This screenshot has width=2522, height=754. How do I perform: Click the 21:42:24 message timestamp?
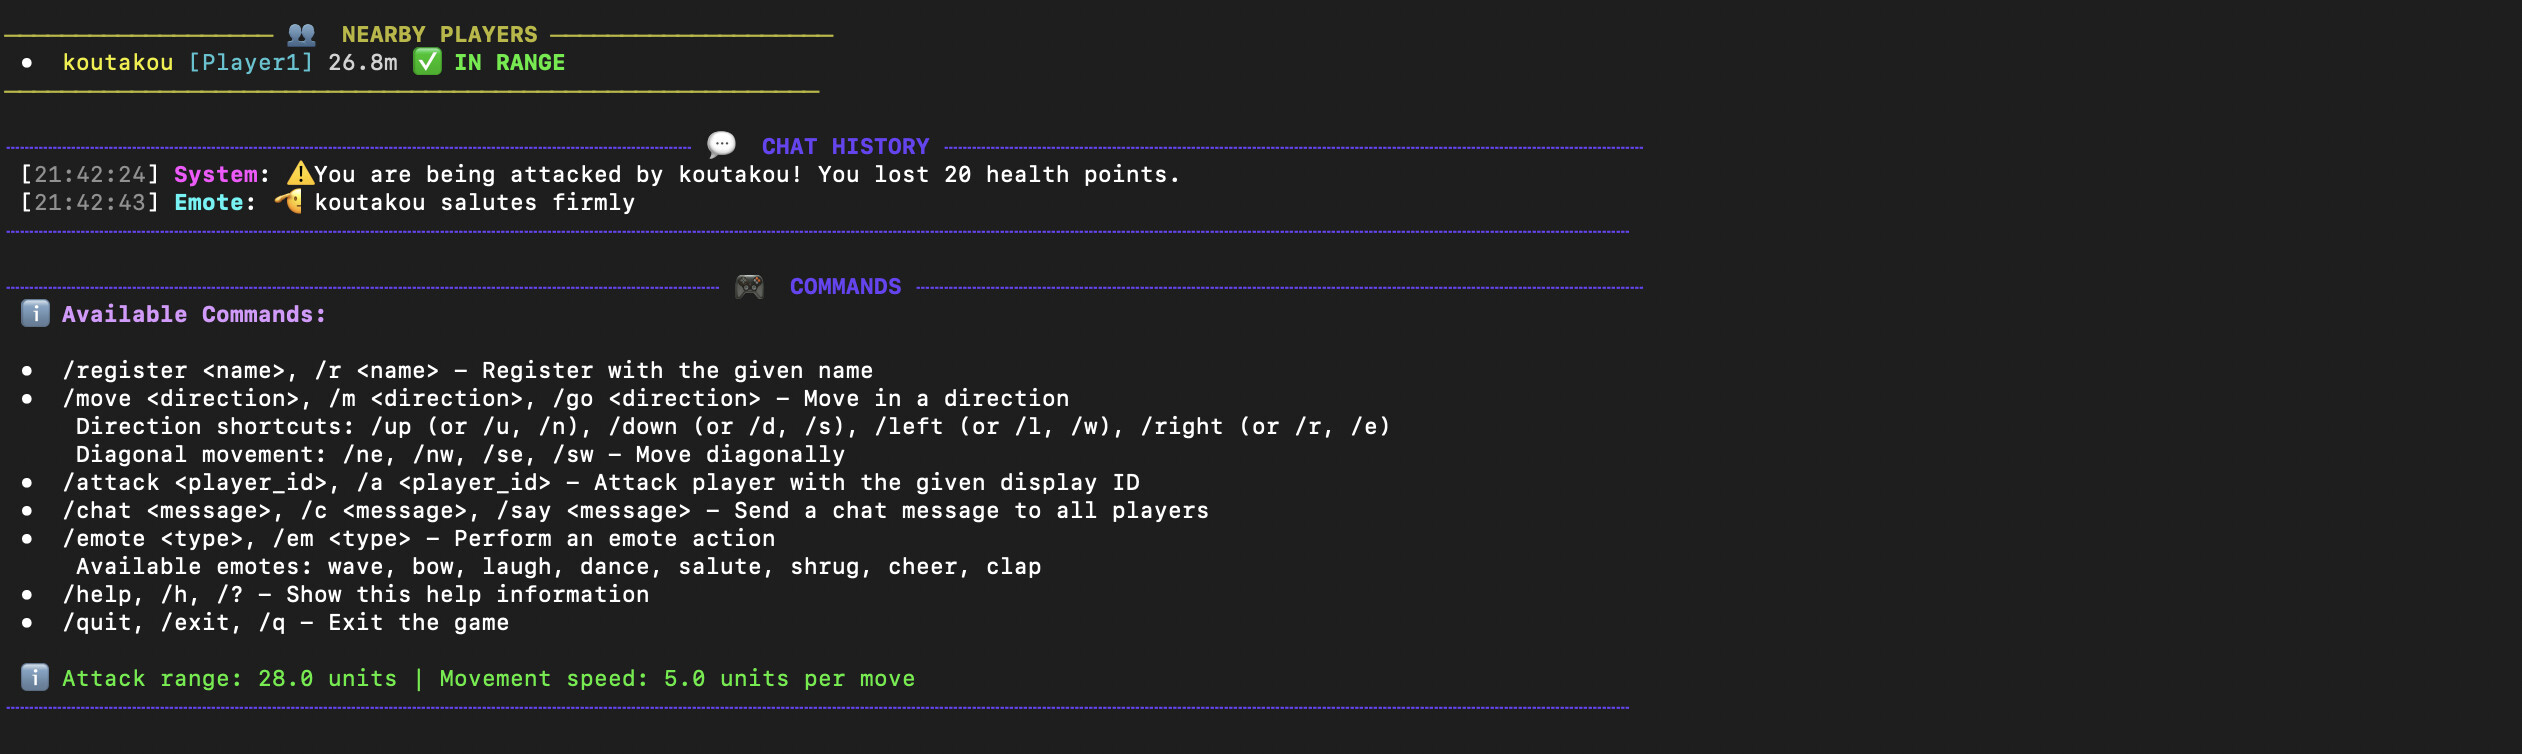coord(90,175)
